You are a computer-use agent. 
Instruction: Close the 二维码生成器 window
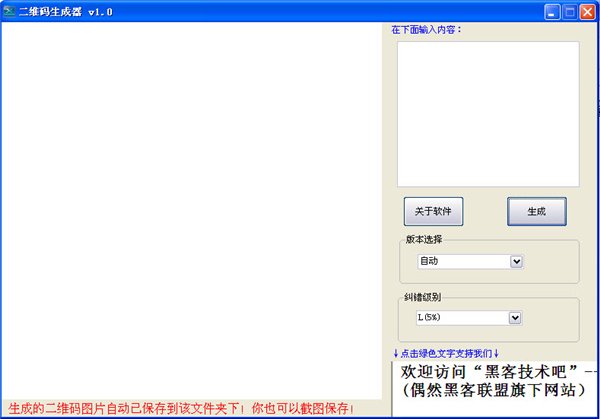[x=587, y=12]
